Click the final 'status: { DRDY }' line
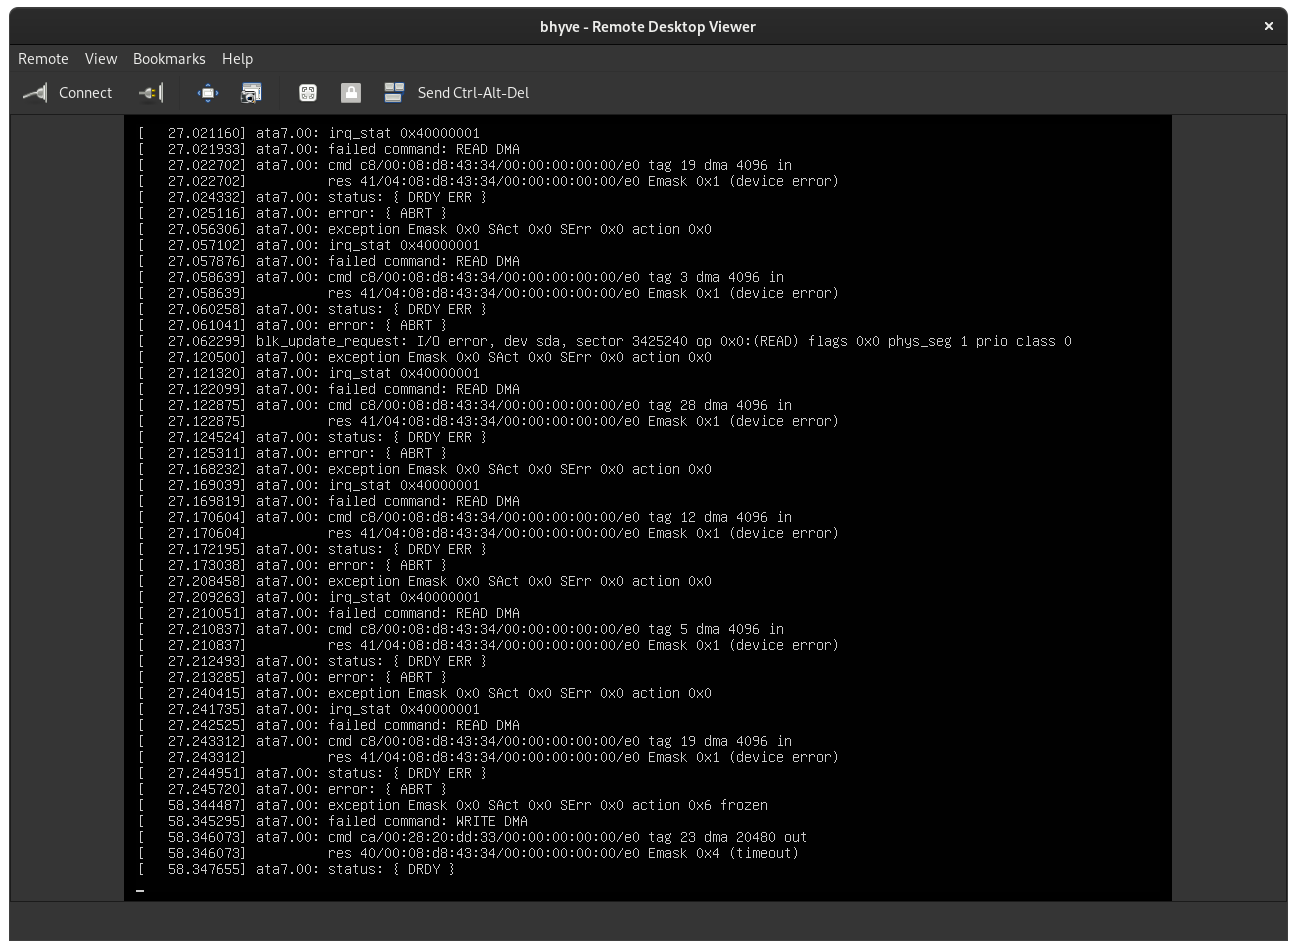1297x950 pixels. pyautogui.click(x=297, y=869)
